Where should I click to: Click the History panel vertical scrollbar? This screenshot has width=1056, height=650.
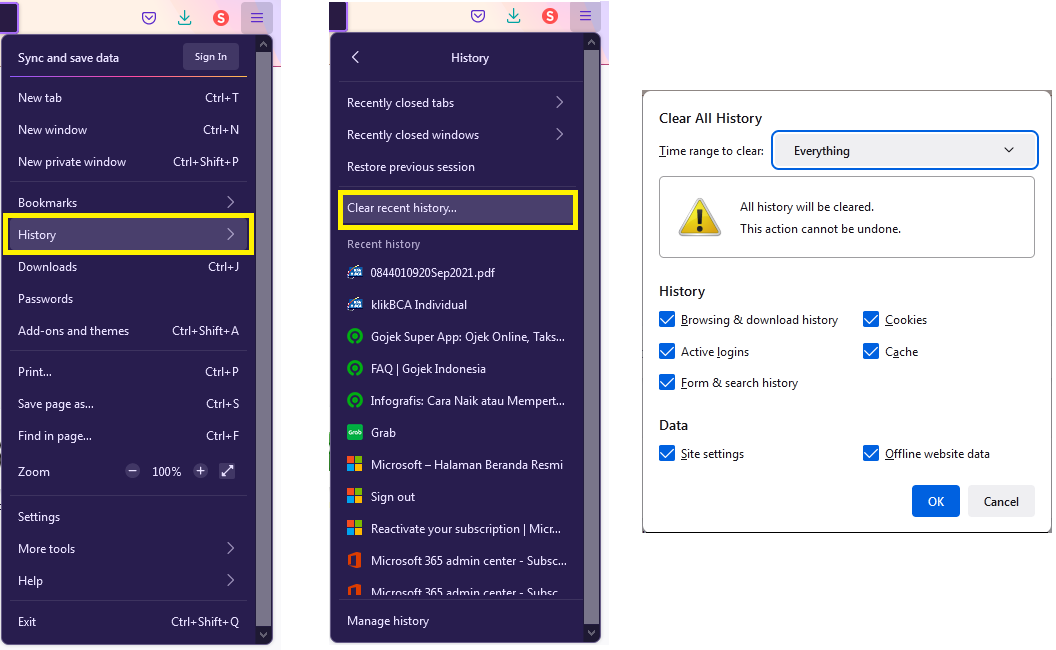(591, 337)
